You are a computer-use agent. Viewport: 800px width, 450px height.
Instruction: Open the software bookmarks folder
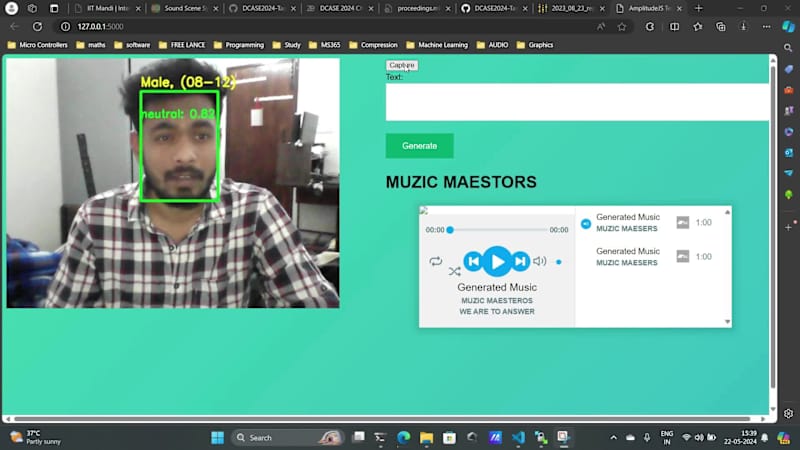pyautogui.click(x=132, y=45)
